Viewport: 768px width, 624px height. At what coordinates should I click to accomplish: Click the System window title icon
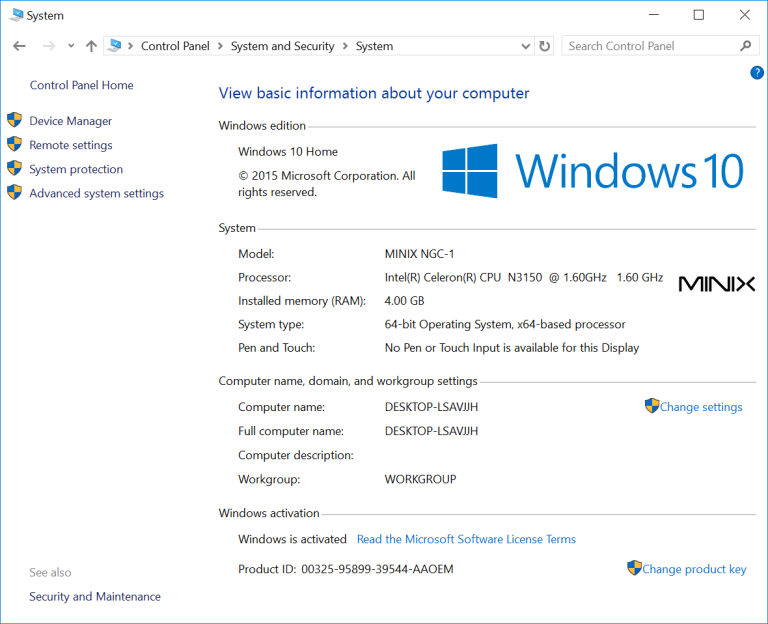16,15
